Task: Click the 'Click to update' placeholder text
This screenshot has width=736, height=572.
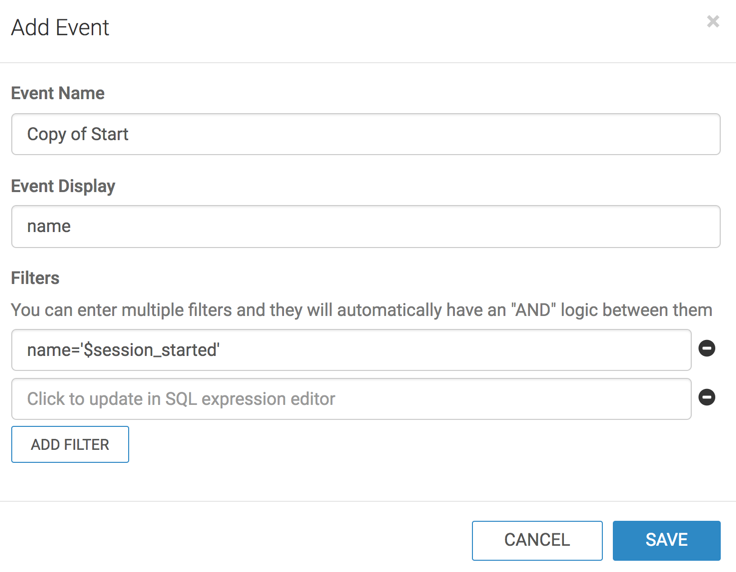Action: pyautogui.click(x=181, y=399)
